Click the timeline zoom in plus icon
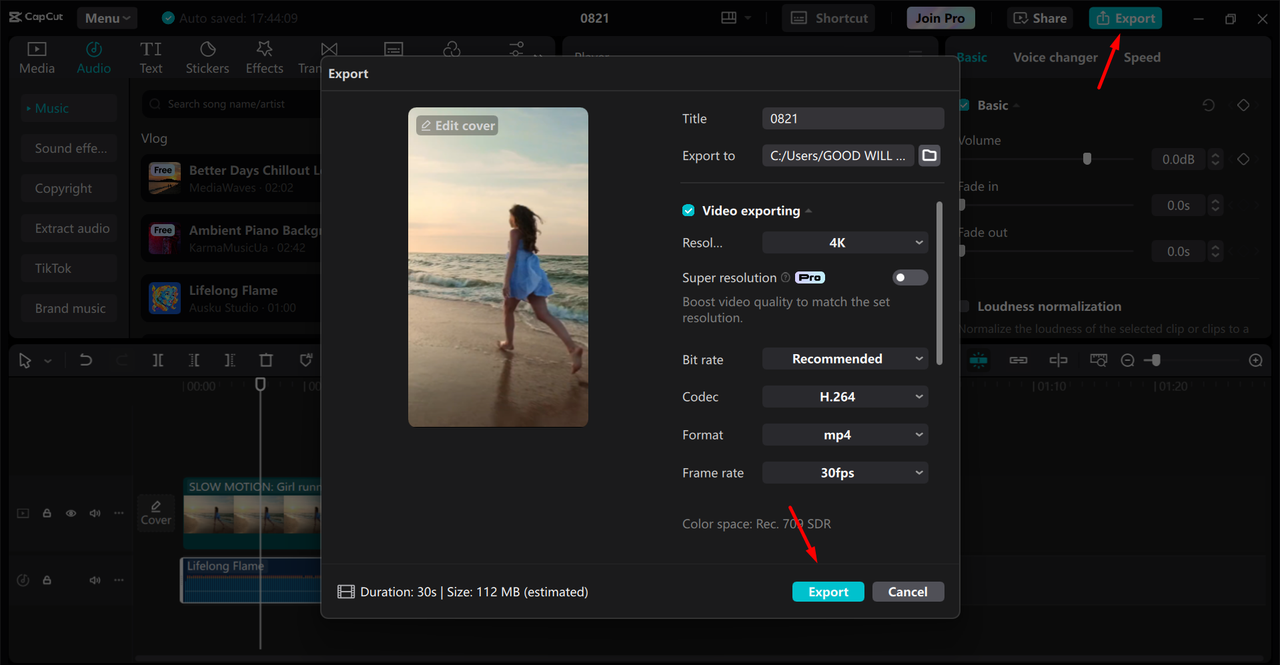 tap(1256, 360)
